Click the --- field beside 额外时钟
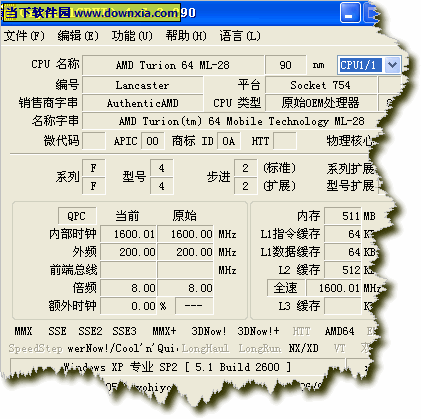 (194, 306)
